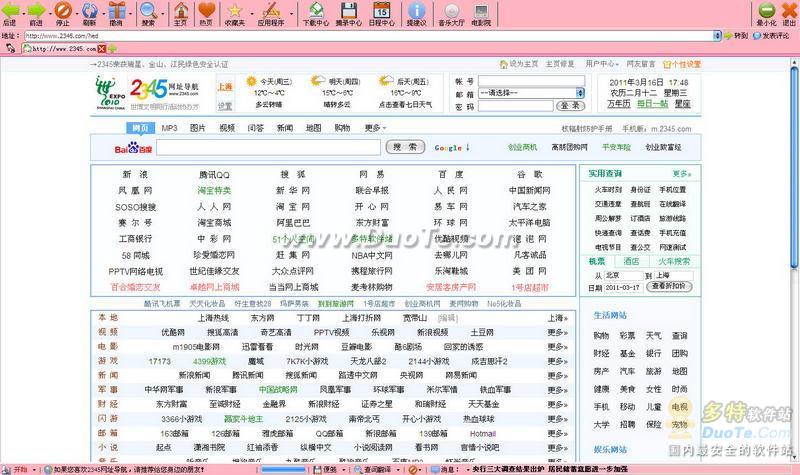Click the blue progress bar in status bar

(x=284, y=469)
